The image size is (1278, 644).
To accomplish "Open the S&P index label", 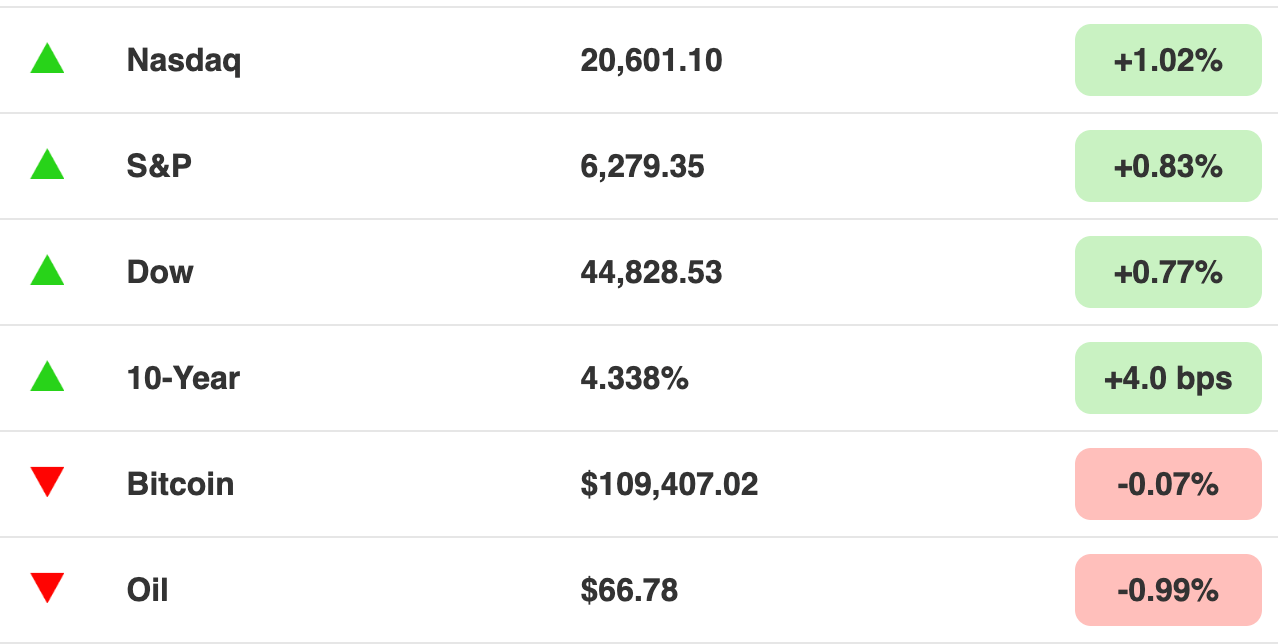I will [159, 166].
